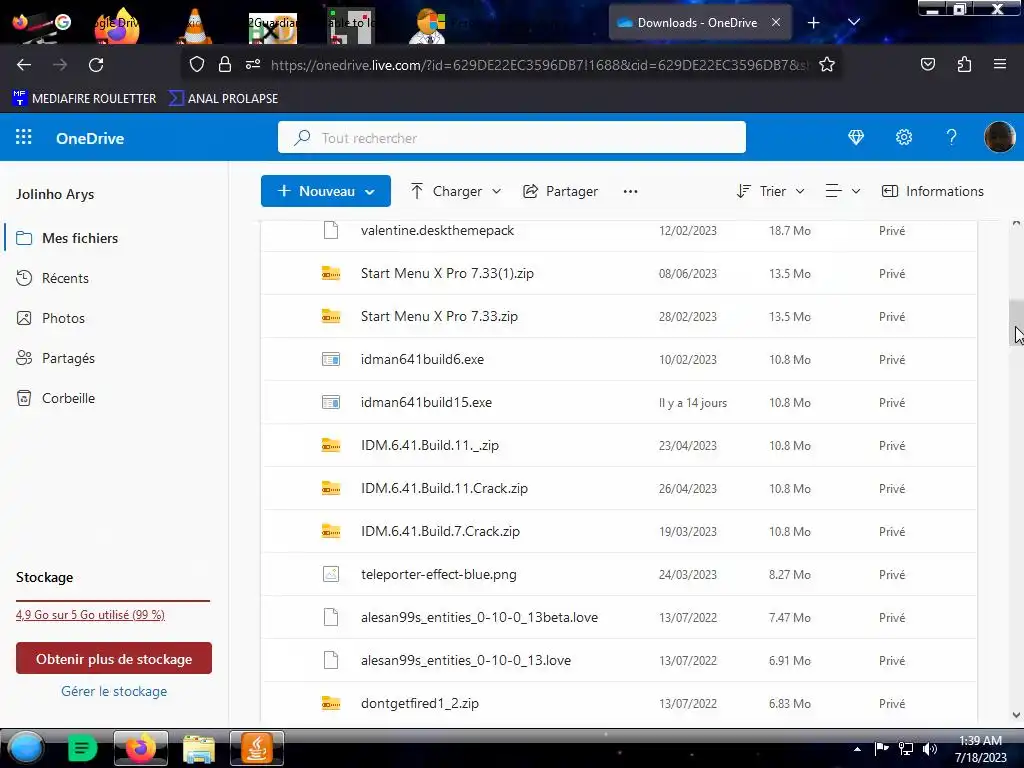Click the exe icon of idman641build6.exe

(331, 359)
